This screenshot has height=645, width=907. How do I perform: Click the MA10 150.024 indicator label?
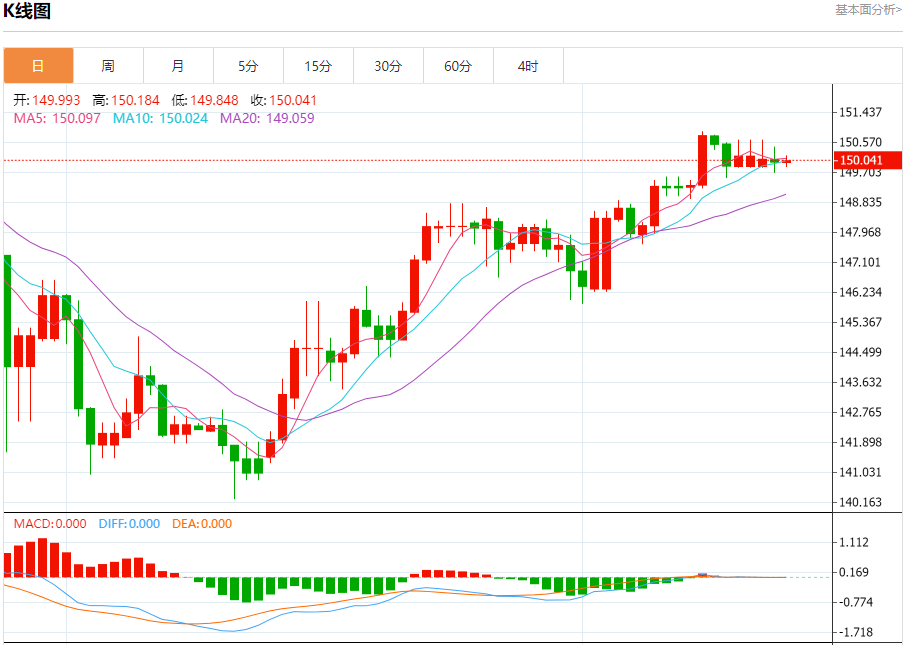(160, 119)
